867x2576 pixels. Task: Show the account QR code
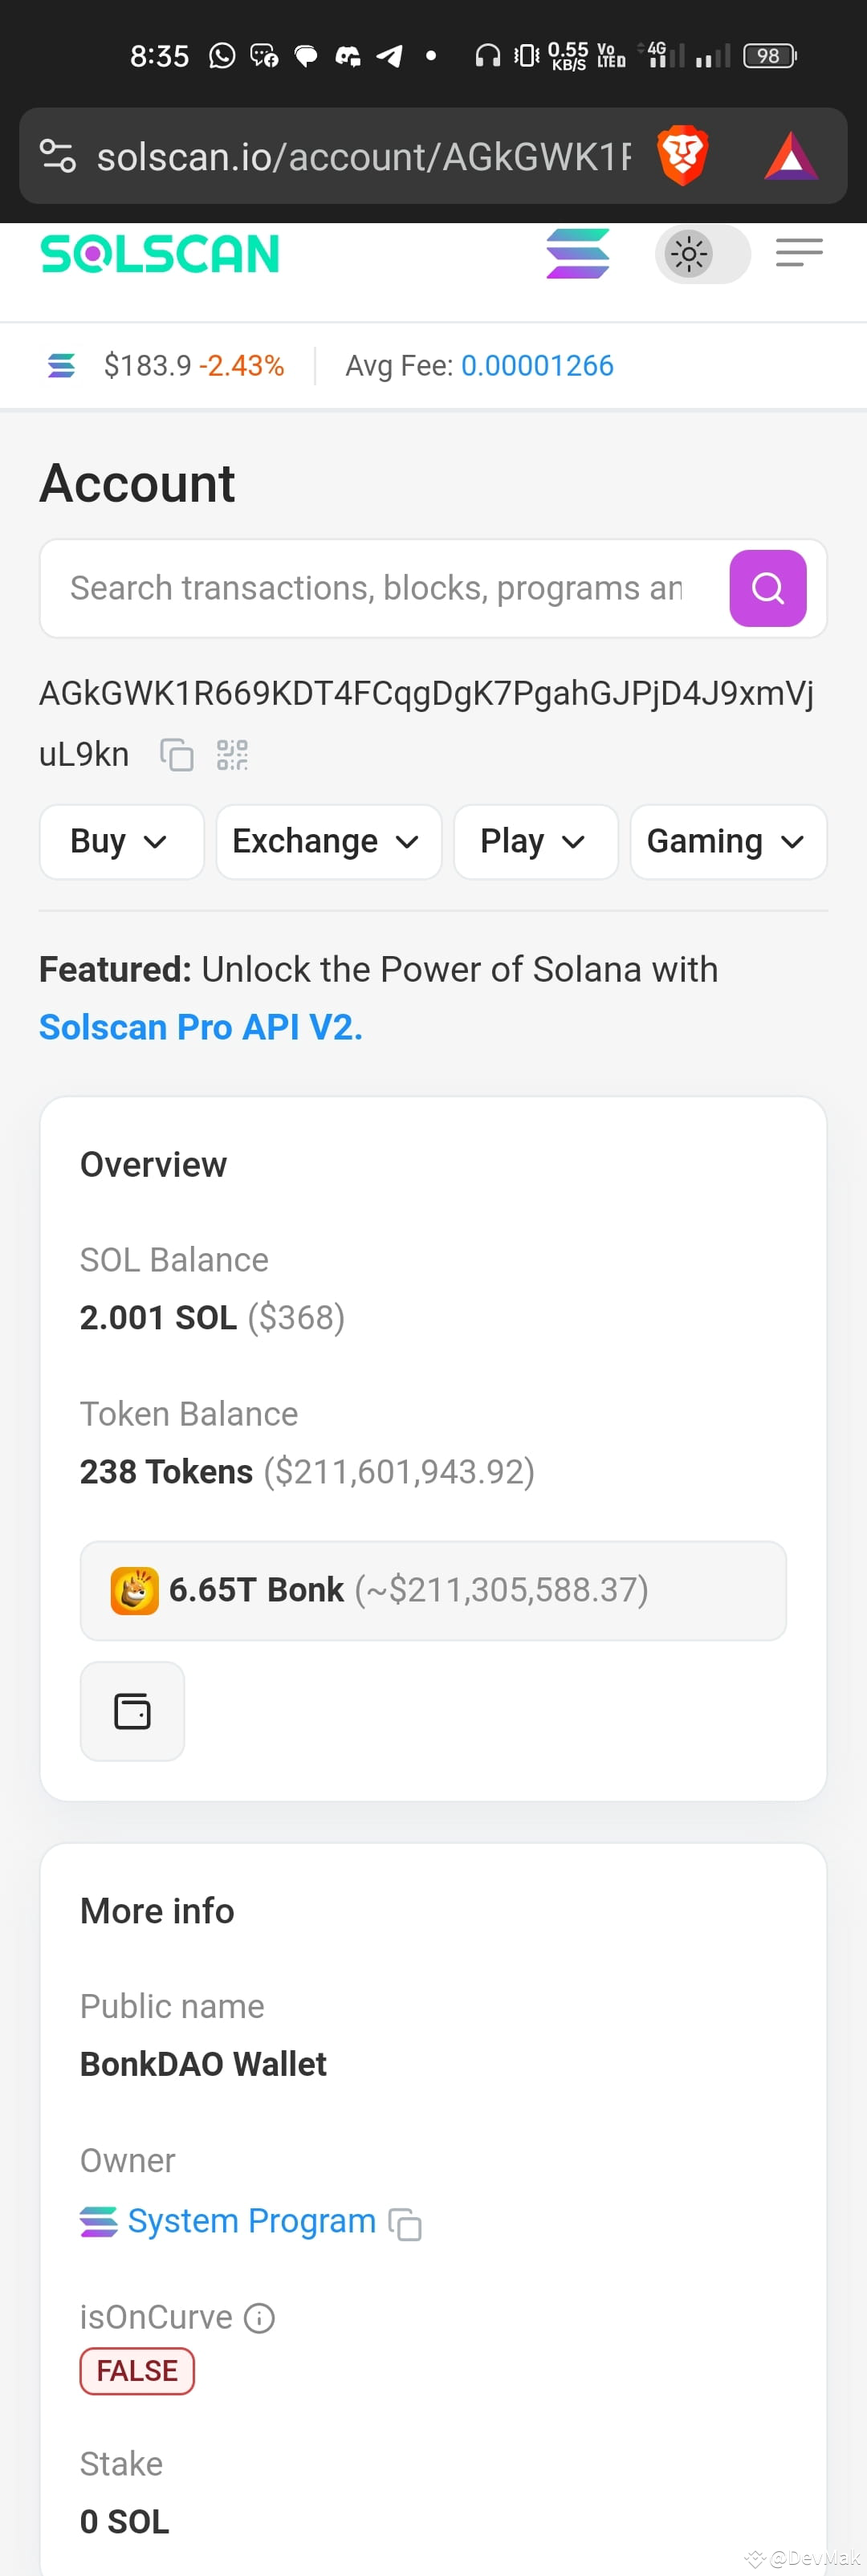[x=232, y=756]
